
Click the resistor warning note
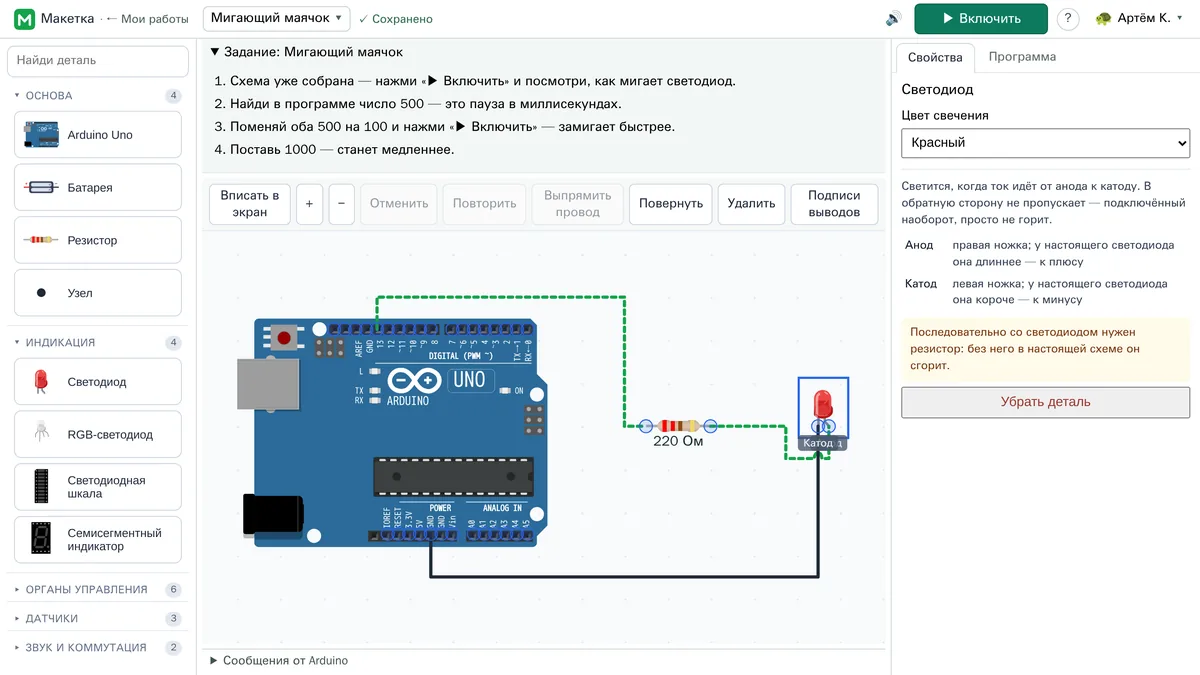pyautogui.click(x=1045, y=349)
